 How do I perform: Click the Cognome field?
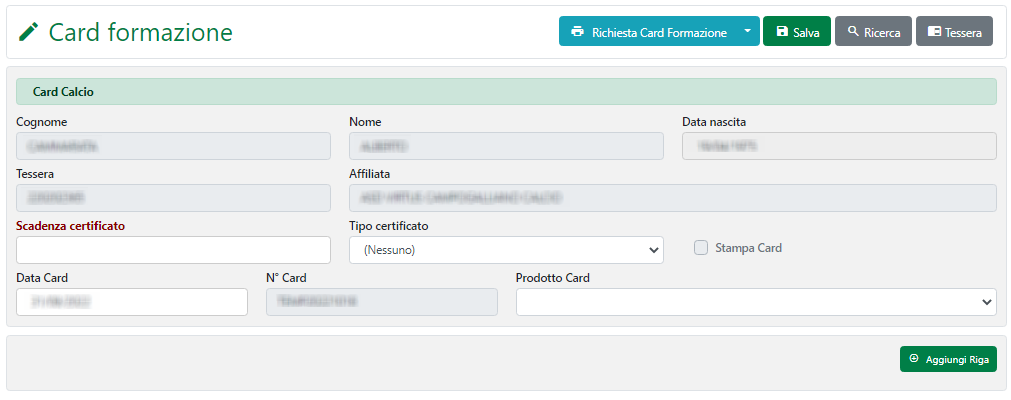tap(173, 146)
